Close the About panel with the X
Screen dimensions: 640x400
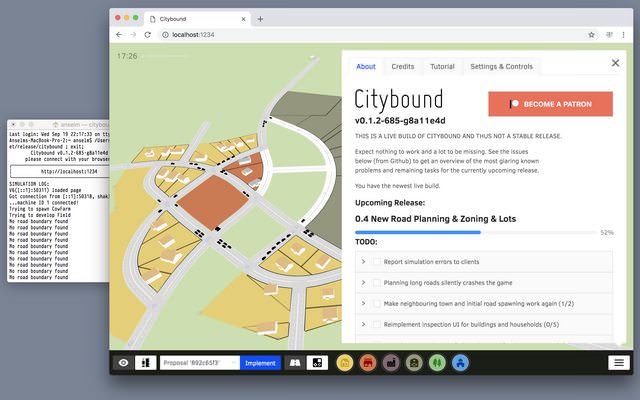click(x=615, y=63)
